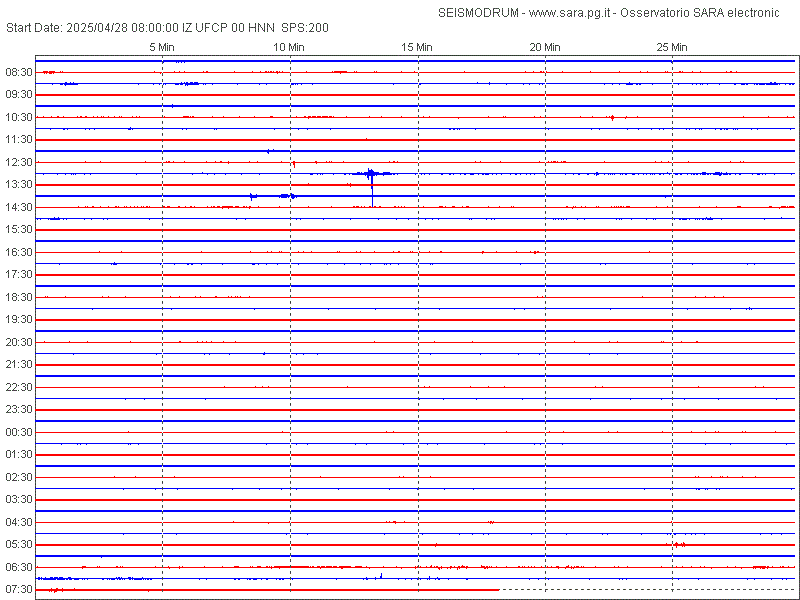Select the 23:30 row time label

(19, 410)
